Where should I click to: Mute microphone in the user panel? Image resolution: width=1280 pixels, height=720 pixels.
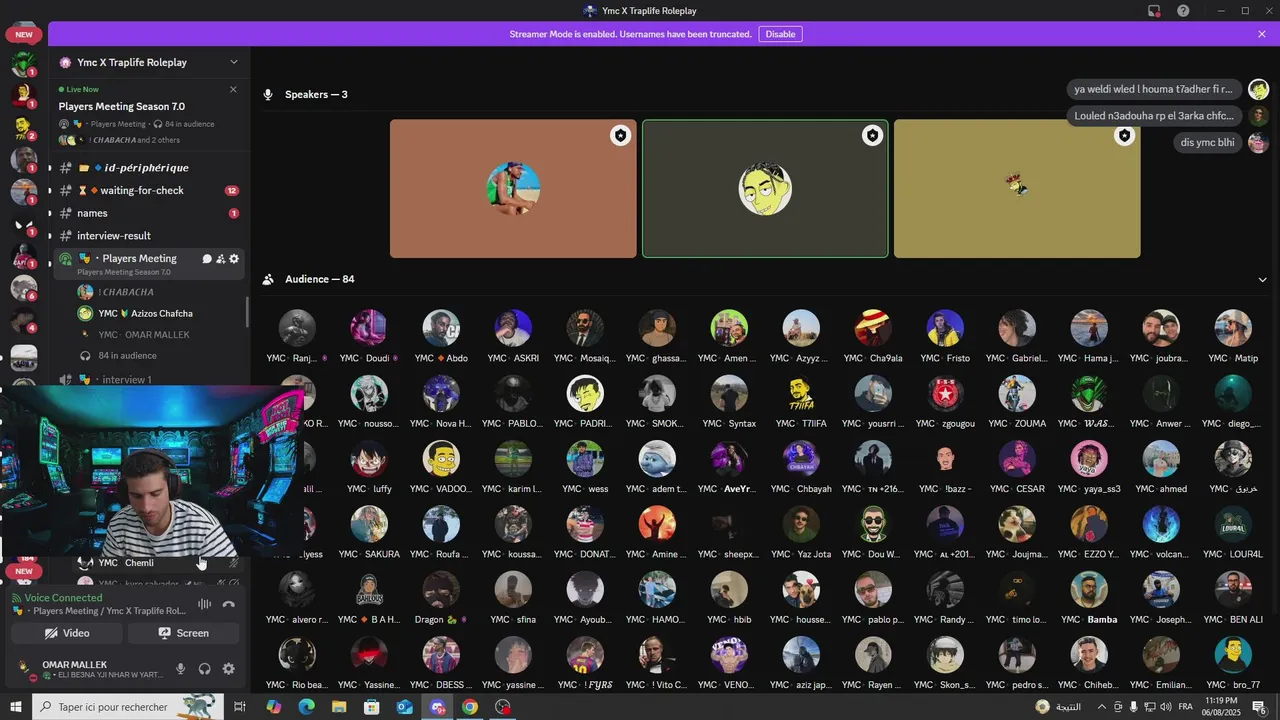181,669
